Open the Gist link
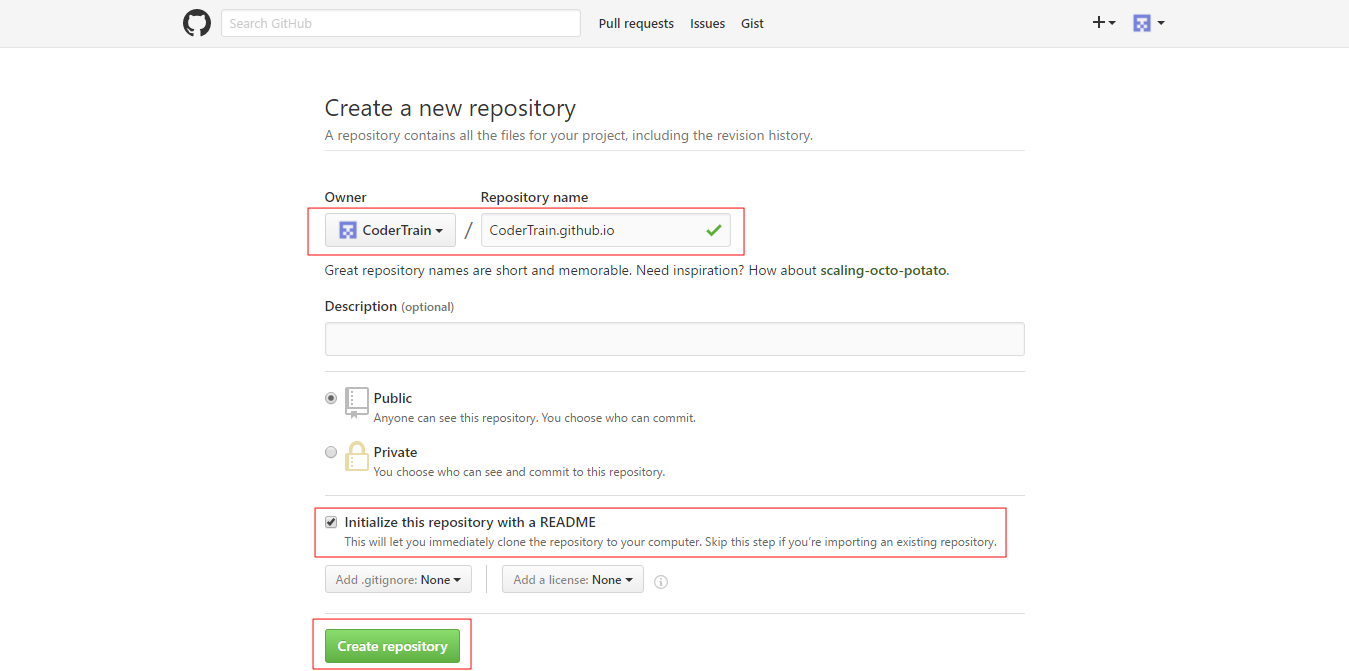Screen dimensions: 1349x671 click(752, 23)
